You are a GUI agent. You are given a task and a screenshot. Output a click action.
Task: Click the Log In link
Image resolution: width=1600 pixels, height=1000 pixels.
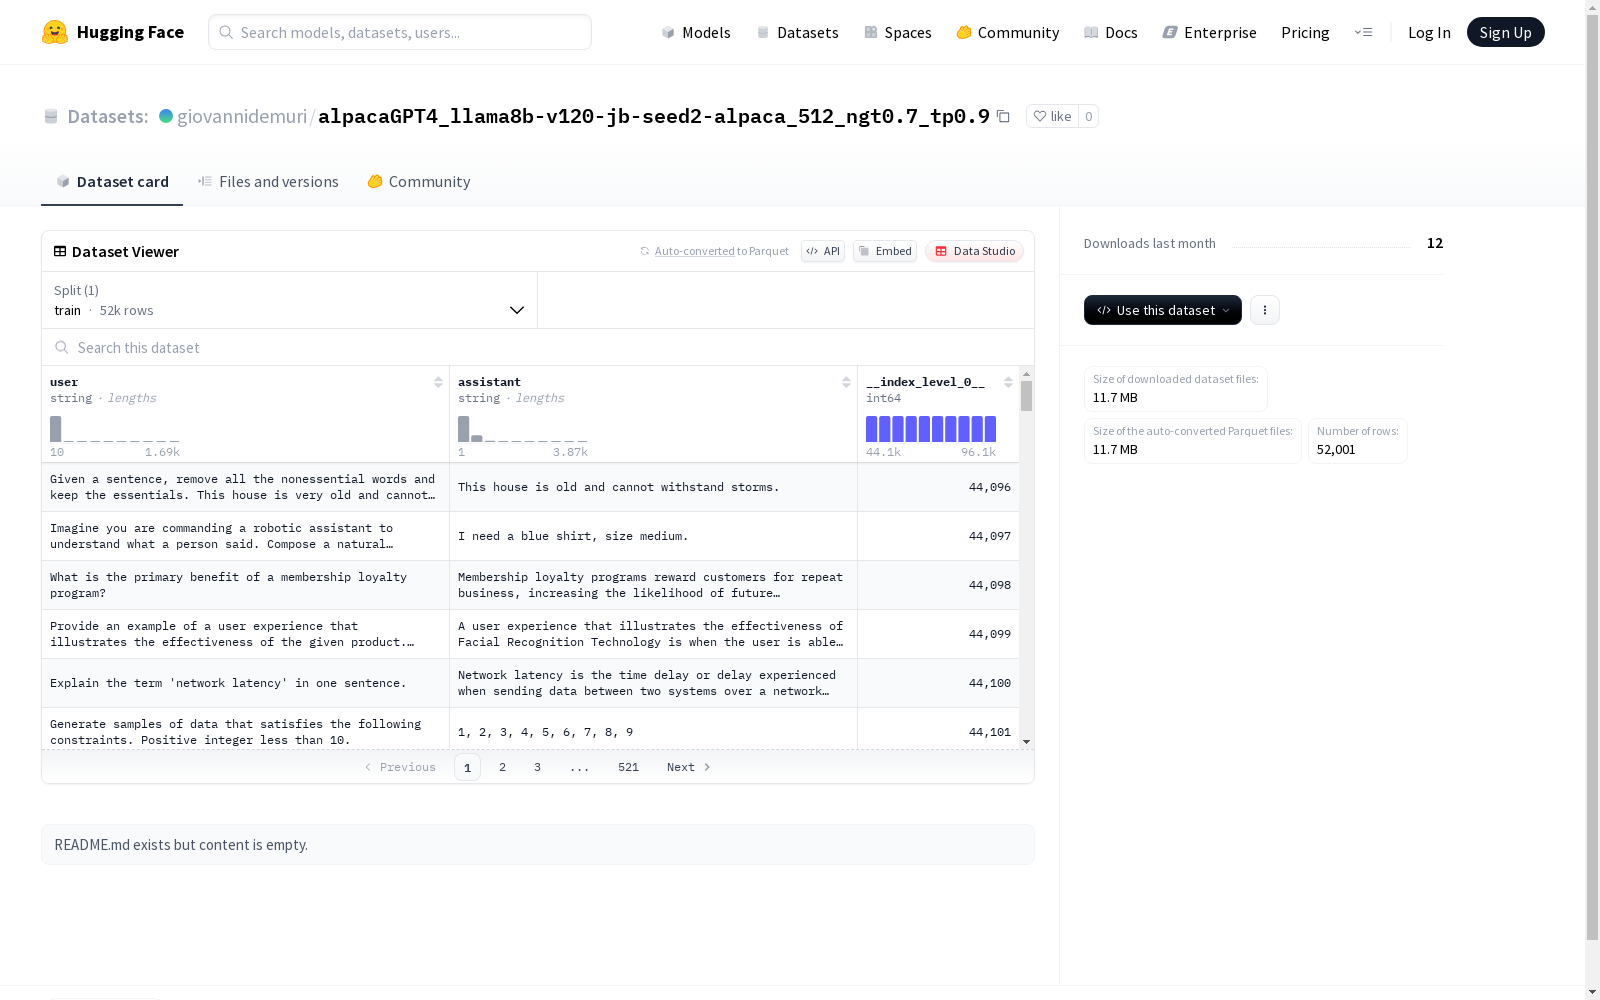[1429, 32]
